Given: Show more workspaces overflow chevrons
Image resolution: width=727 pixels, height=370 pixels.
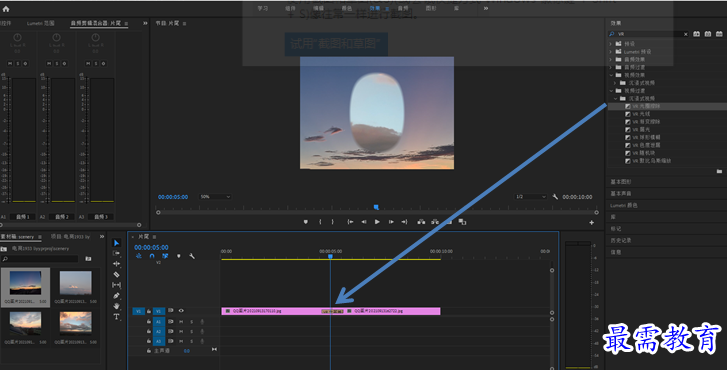Looking at the screenshot, I should coord(485,8).
